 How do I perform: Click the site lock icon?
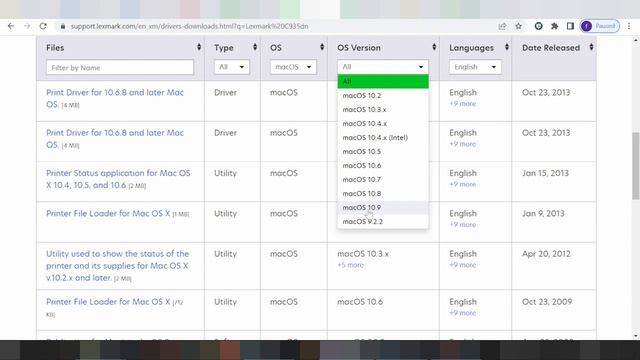point(62,26)
